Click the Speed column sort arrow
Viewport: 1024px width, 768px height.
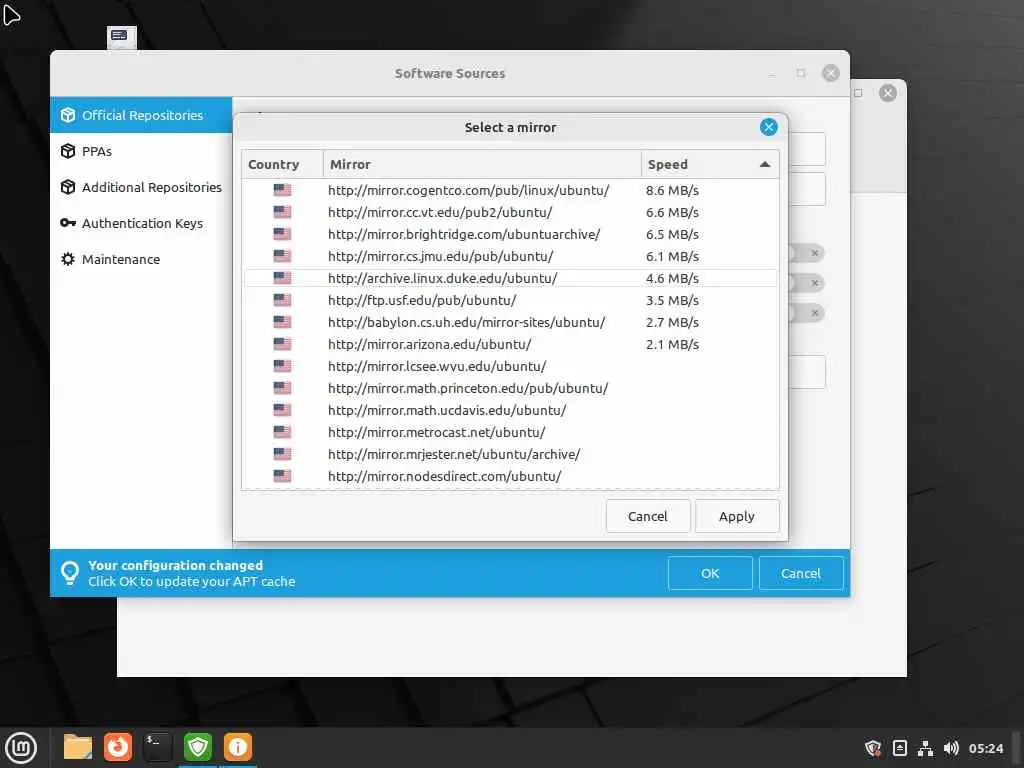(x=765, y=165)
